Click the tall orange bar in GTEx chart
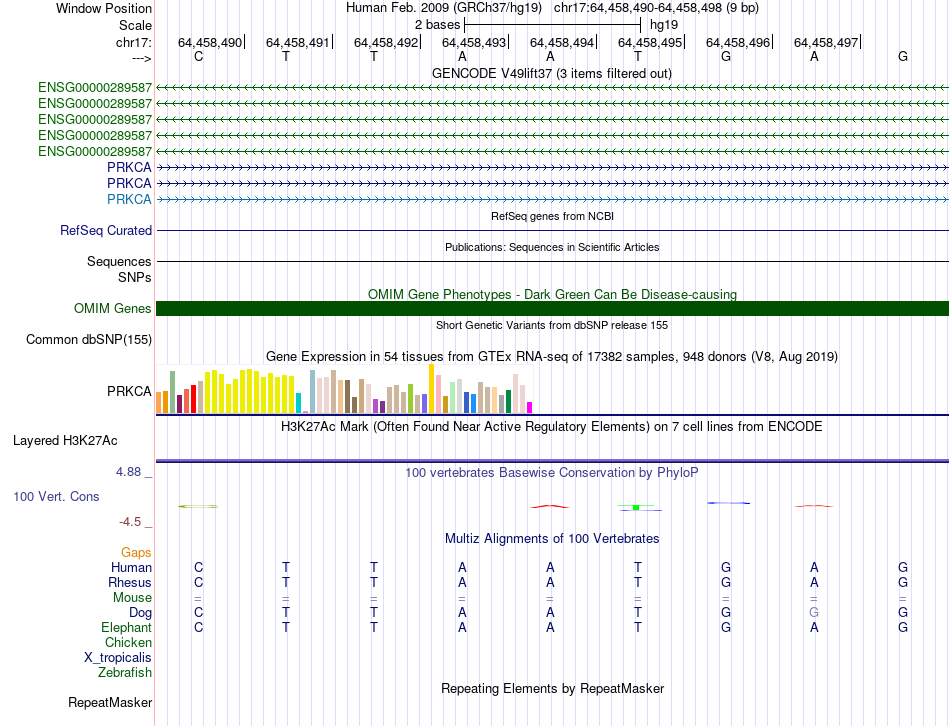 click(431, 388)
